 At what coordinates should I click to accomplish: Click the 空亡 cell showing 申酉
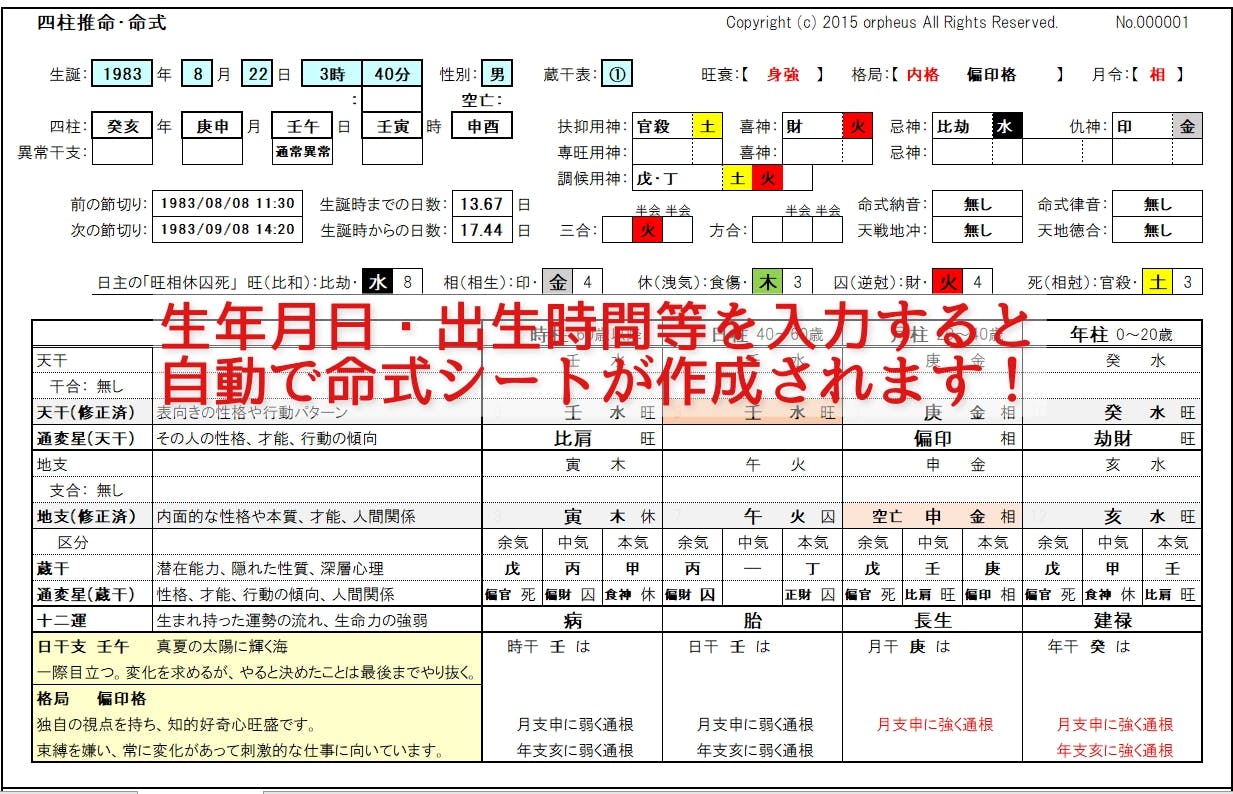pyautogui.click(x=482, y=127)
